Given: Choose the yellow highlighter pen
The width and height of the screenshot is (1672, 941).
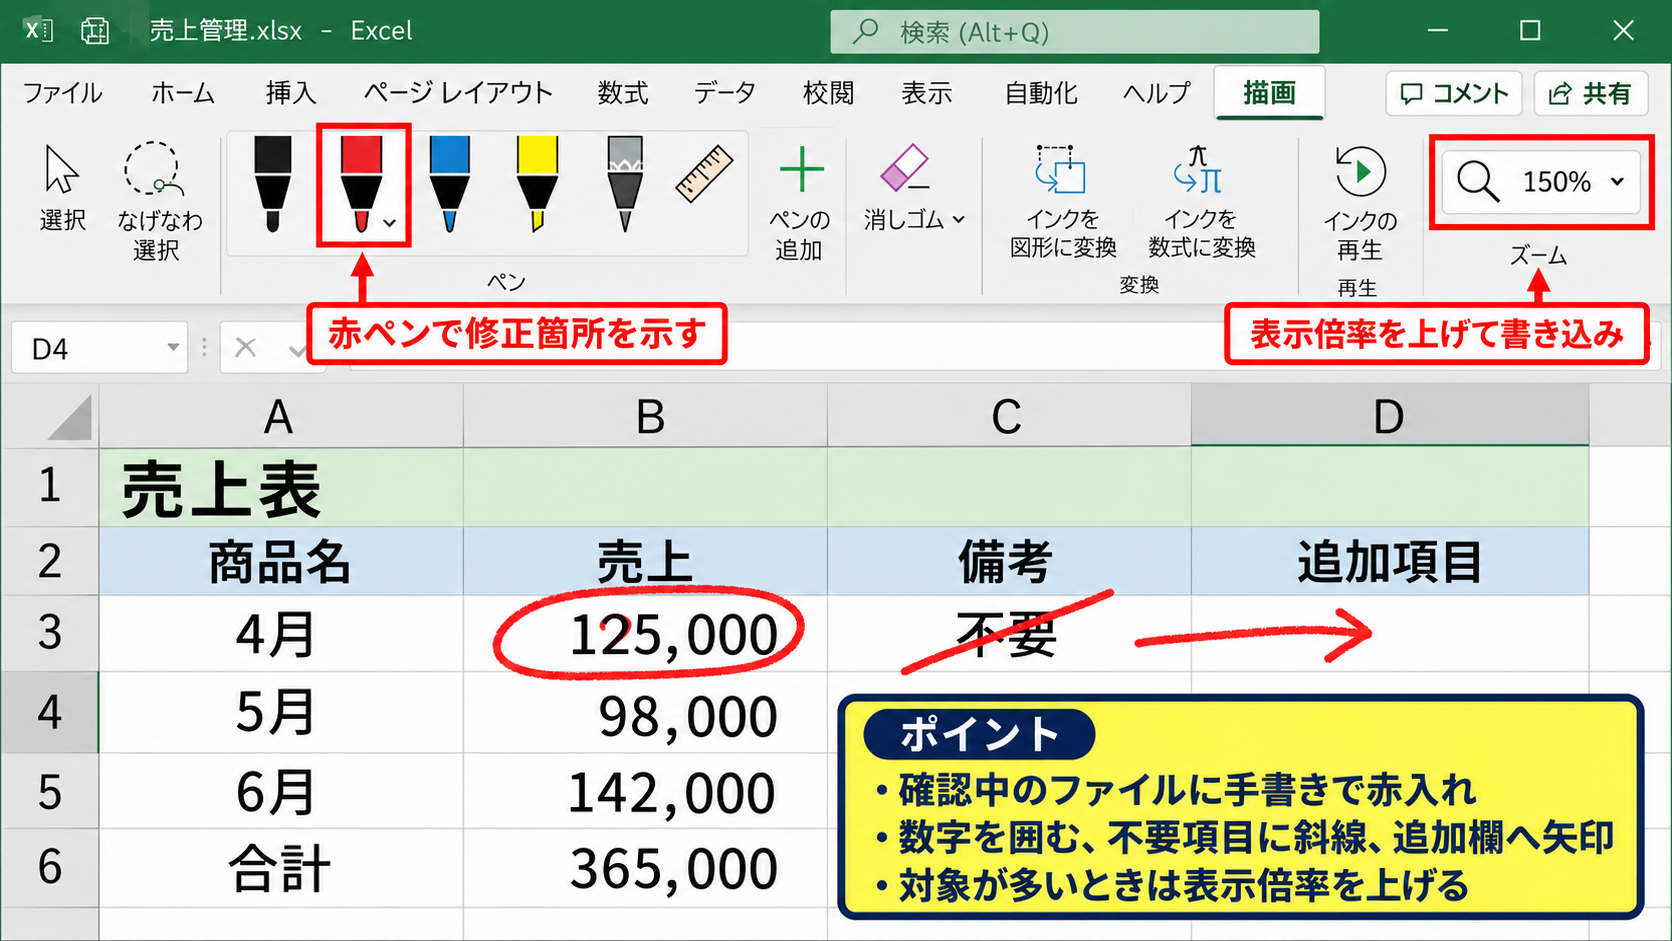Looking at the screenshot, I should point(537,184).
